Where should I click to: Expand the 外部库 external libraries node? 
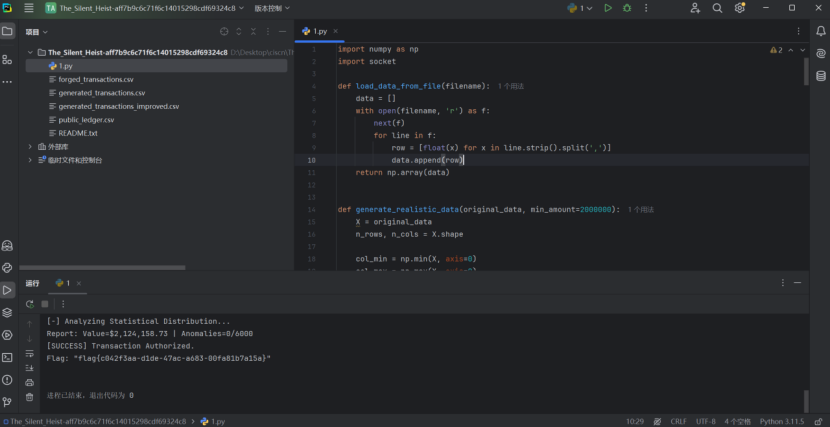tap(30, 146)
